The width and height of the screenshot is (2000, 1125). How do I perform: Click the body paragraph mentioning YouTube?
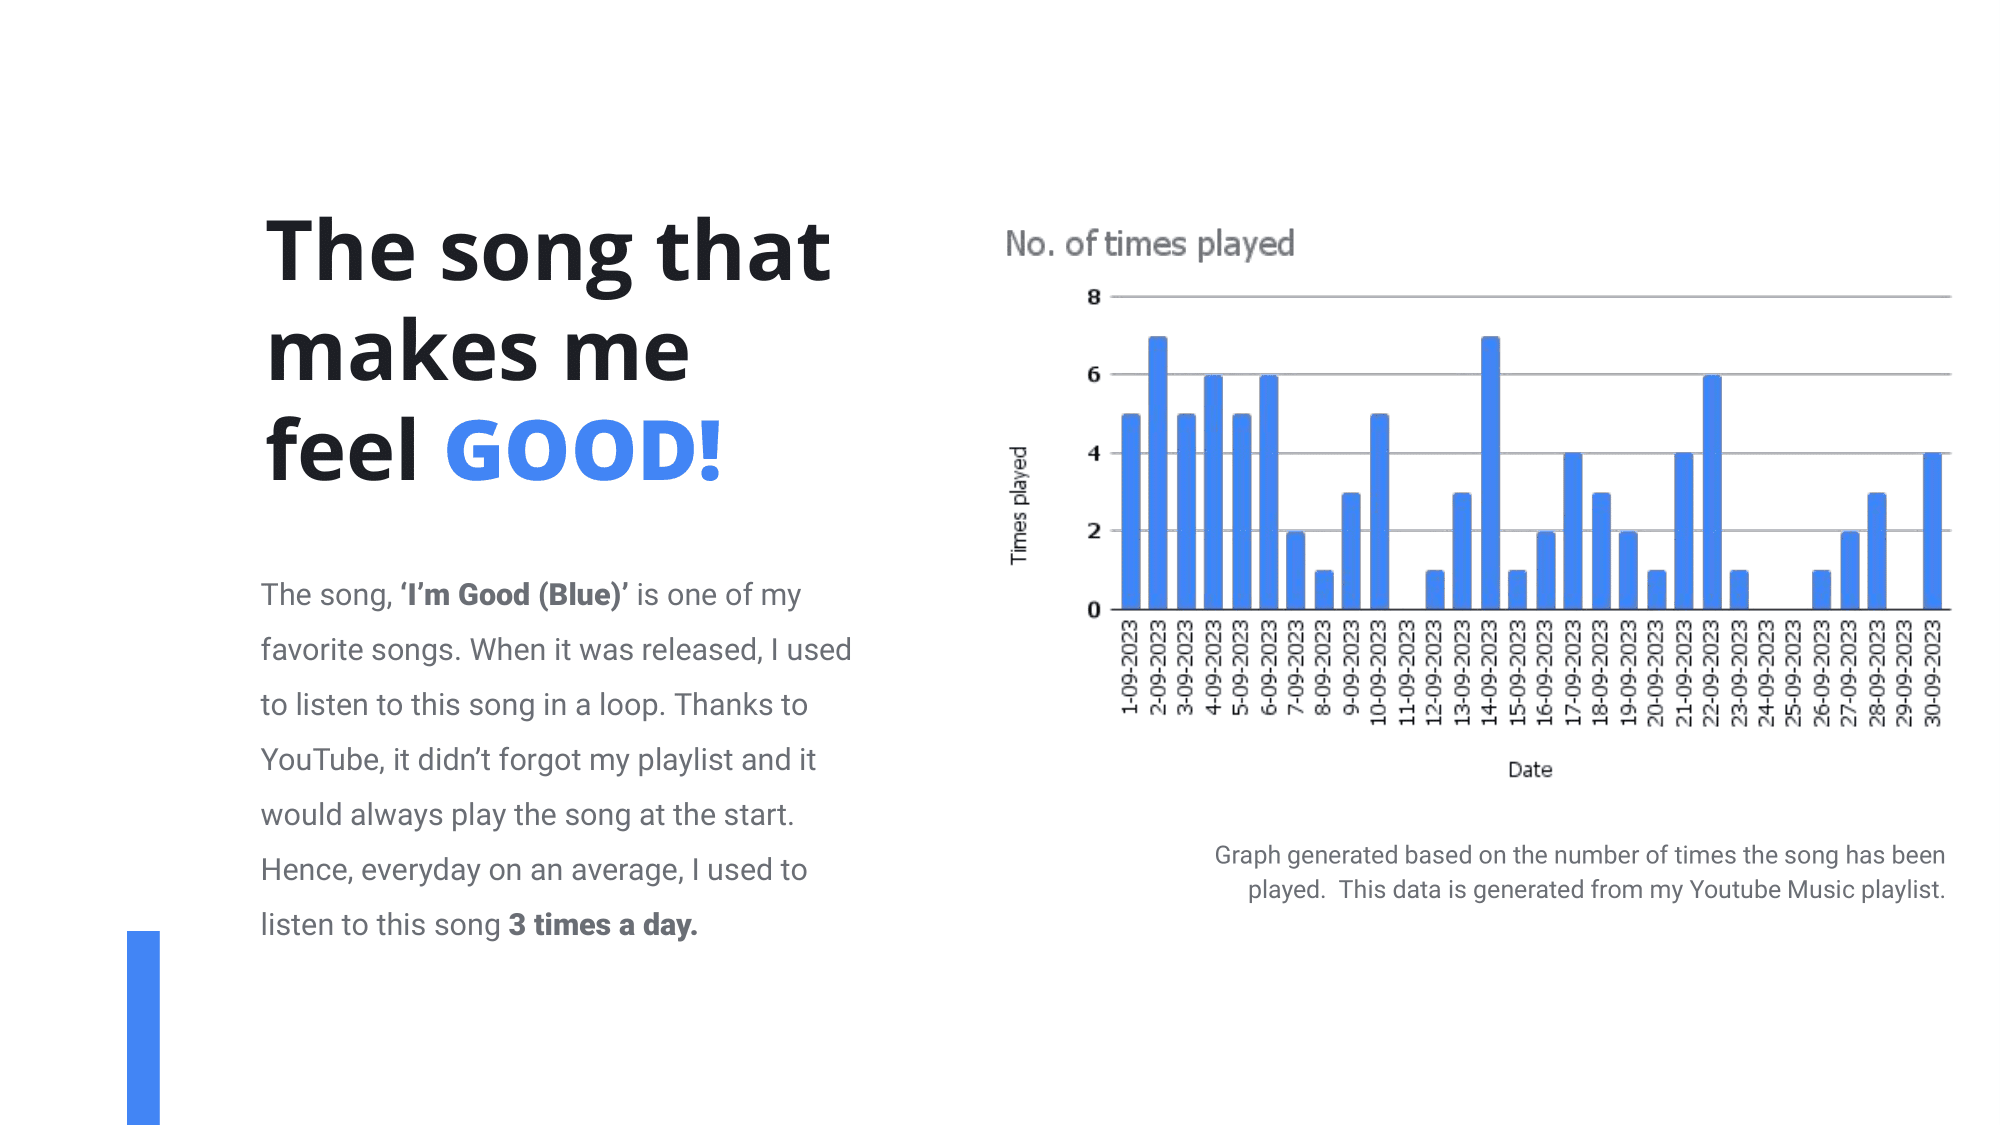(556, 760)
